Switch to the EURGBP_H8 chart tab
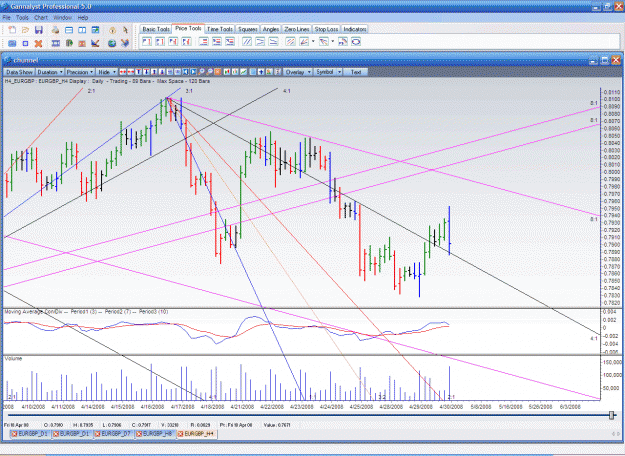625x456 pixels. 155,434
